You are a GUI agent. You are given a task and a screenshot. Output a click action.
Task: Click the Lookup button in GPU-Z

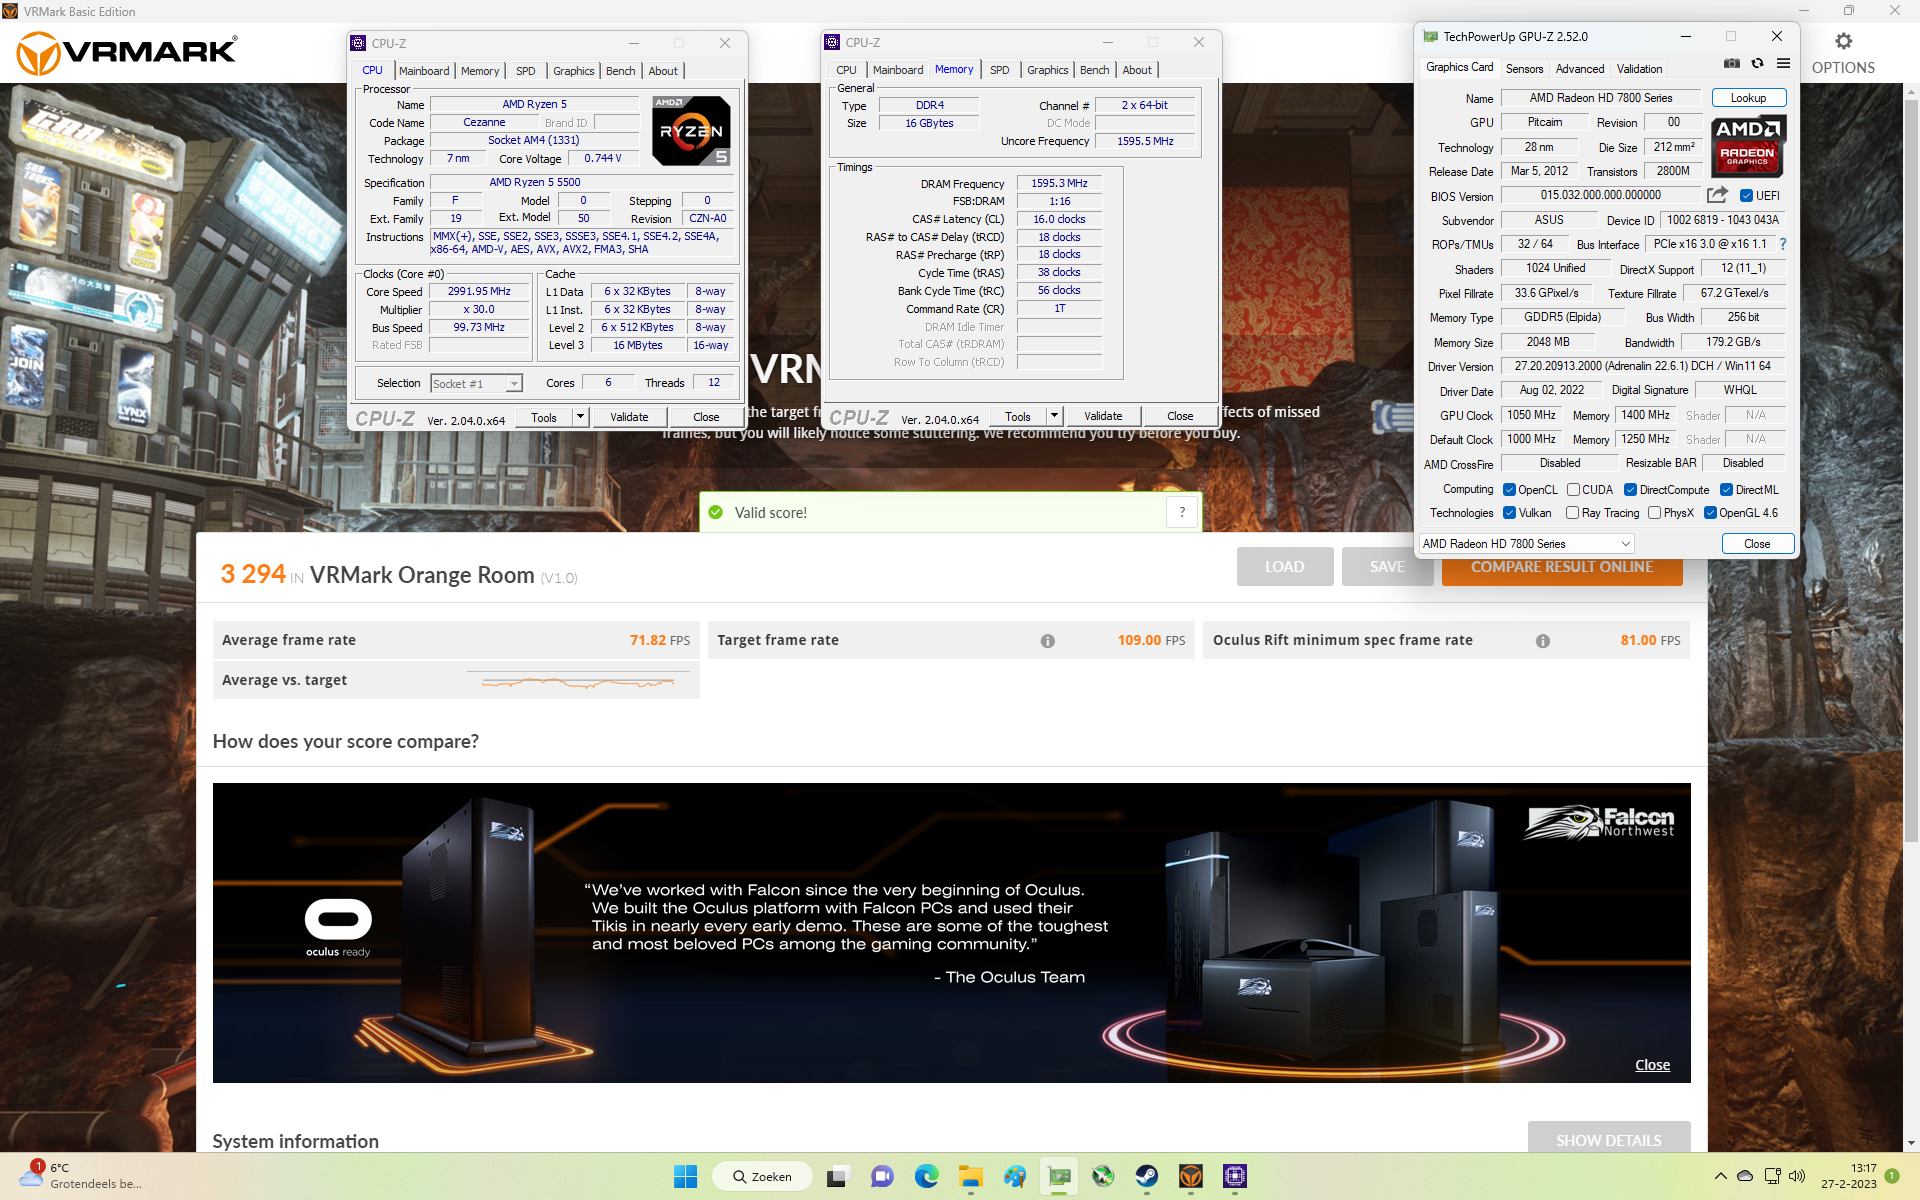[x=1748, y=98]
